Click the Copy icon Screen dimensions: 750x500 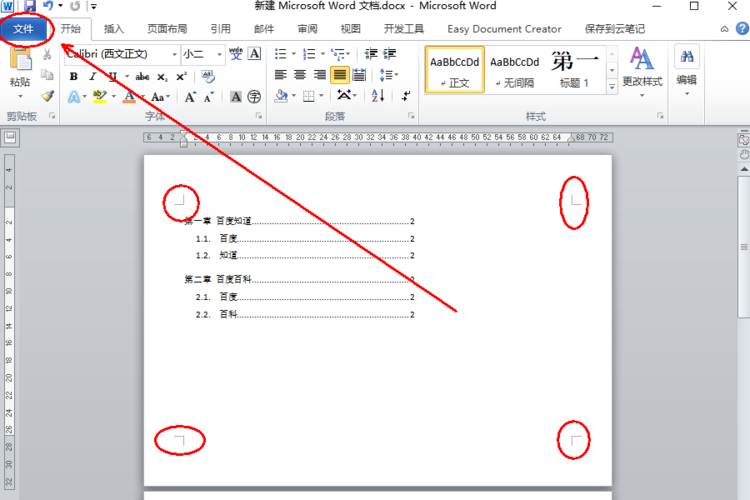click(x=47, y=75)
